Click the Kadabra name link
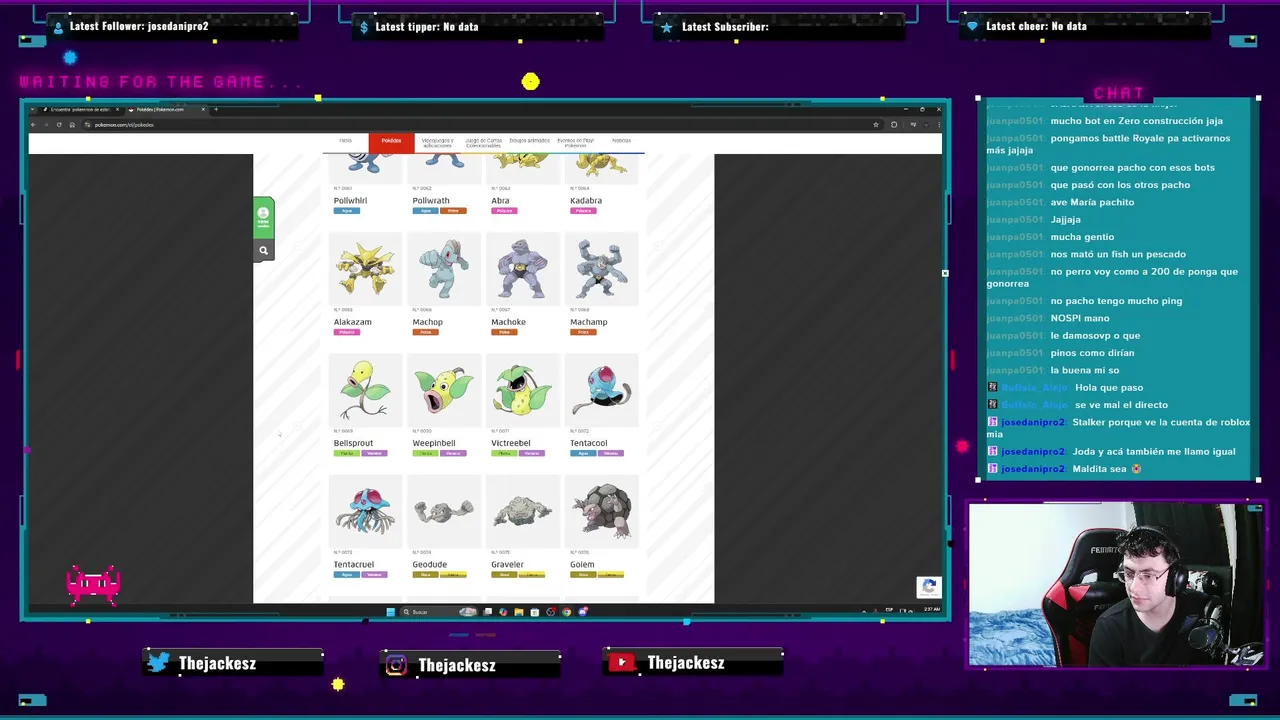This screenshot has width=1280, height=720. [586, 201]
